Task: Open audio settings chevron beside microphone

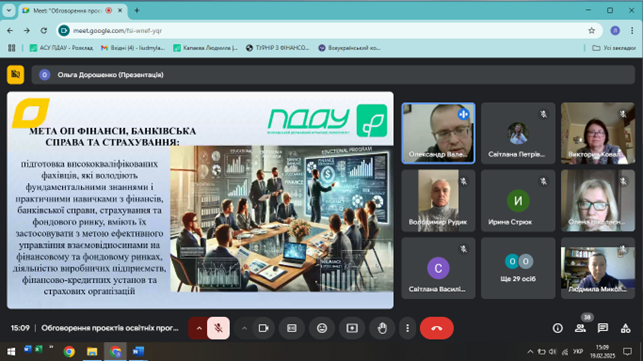Action: coord(199,328)
